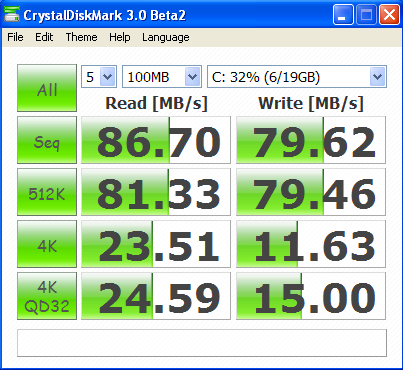Click the Seq read result 86.70
The width and height of the screenshot is (403, 370).
[x=156, y=140]
